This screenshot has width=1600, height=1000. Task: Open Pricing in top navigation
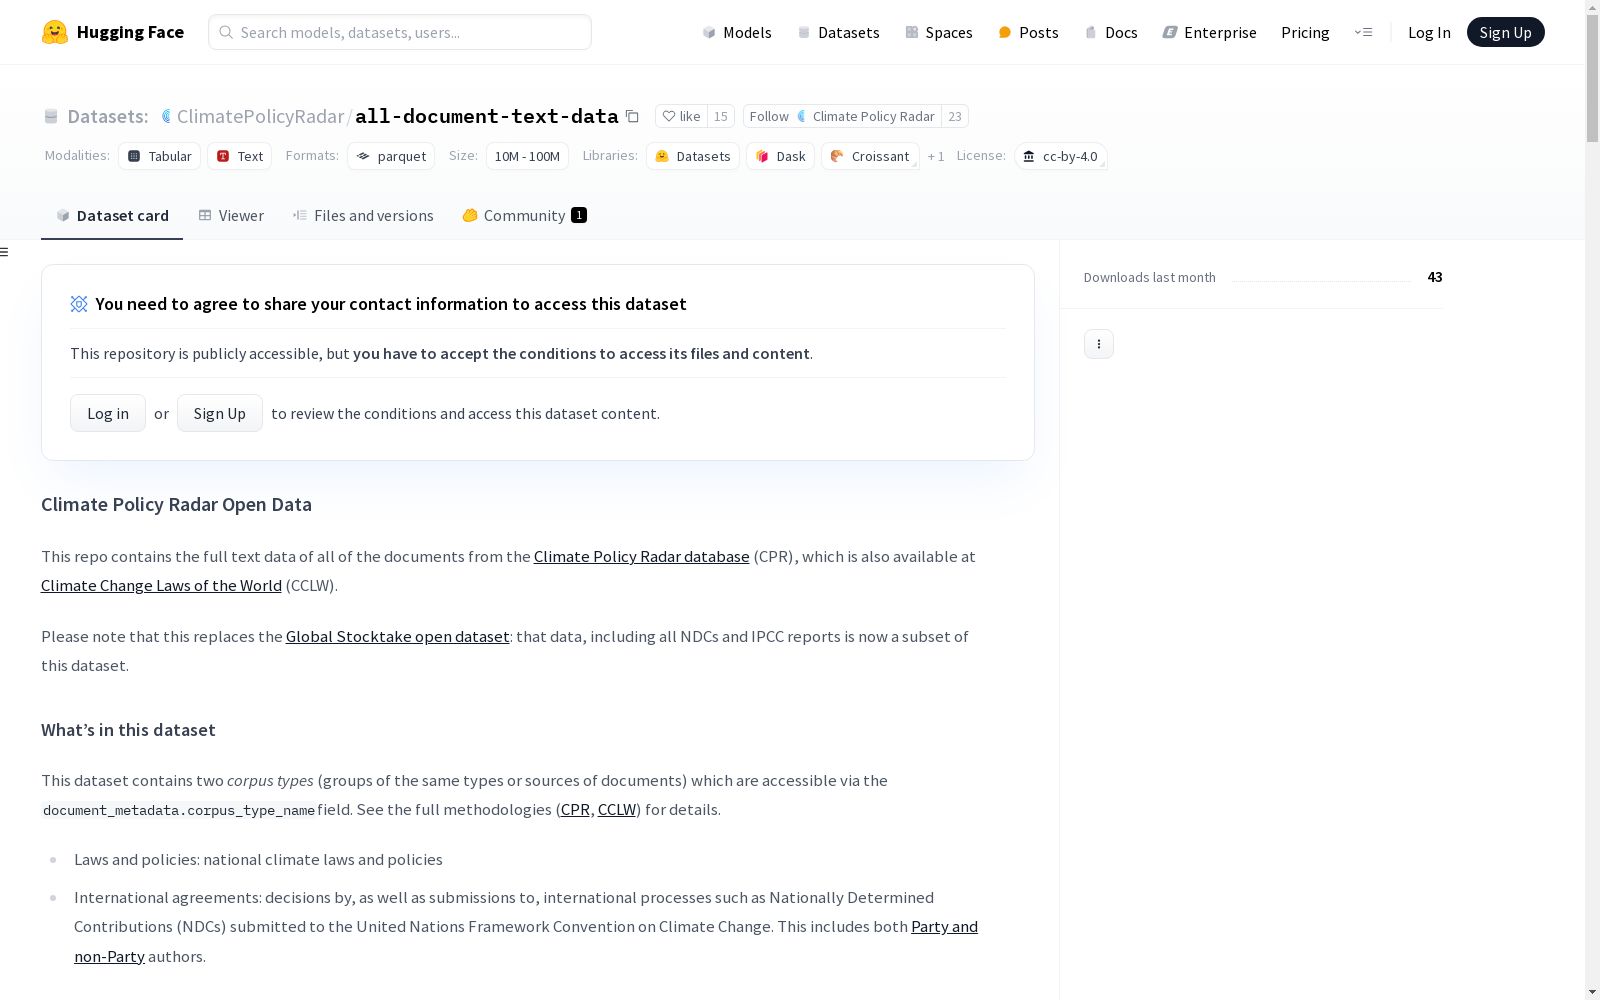[1305, 32]
